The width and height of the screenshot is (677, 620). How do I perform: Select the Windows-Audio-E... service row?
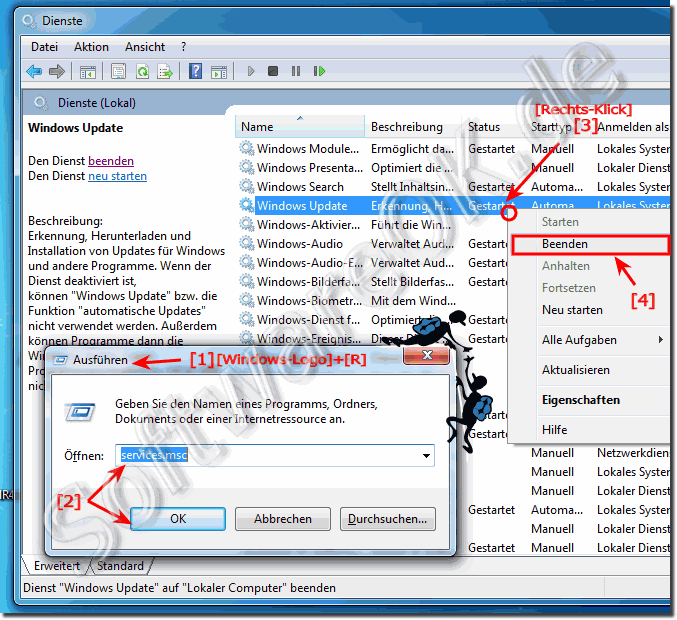tap(373, 263)
